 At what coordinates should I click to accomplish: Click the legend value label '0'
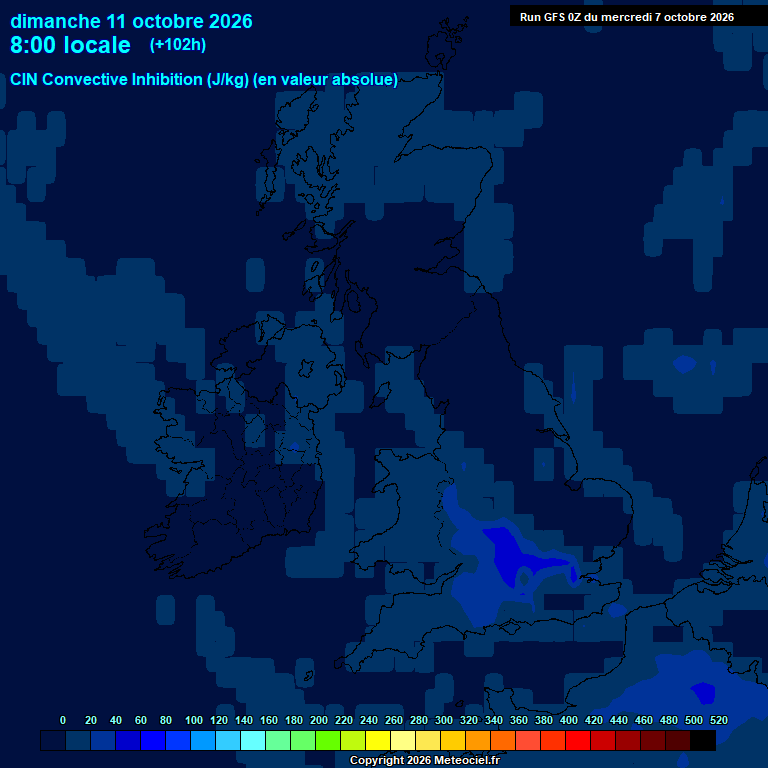click(x=63, y=720)
